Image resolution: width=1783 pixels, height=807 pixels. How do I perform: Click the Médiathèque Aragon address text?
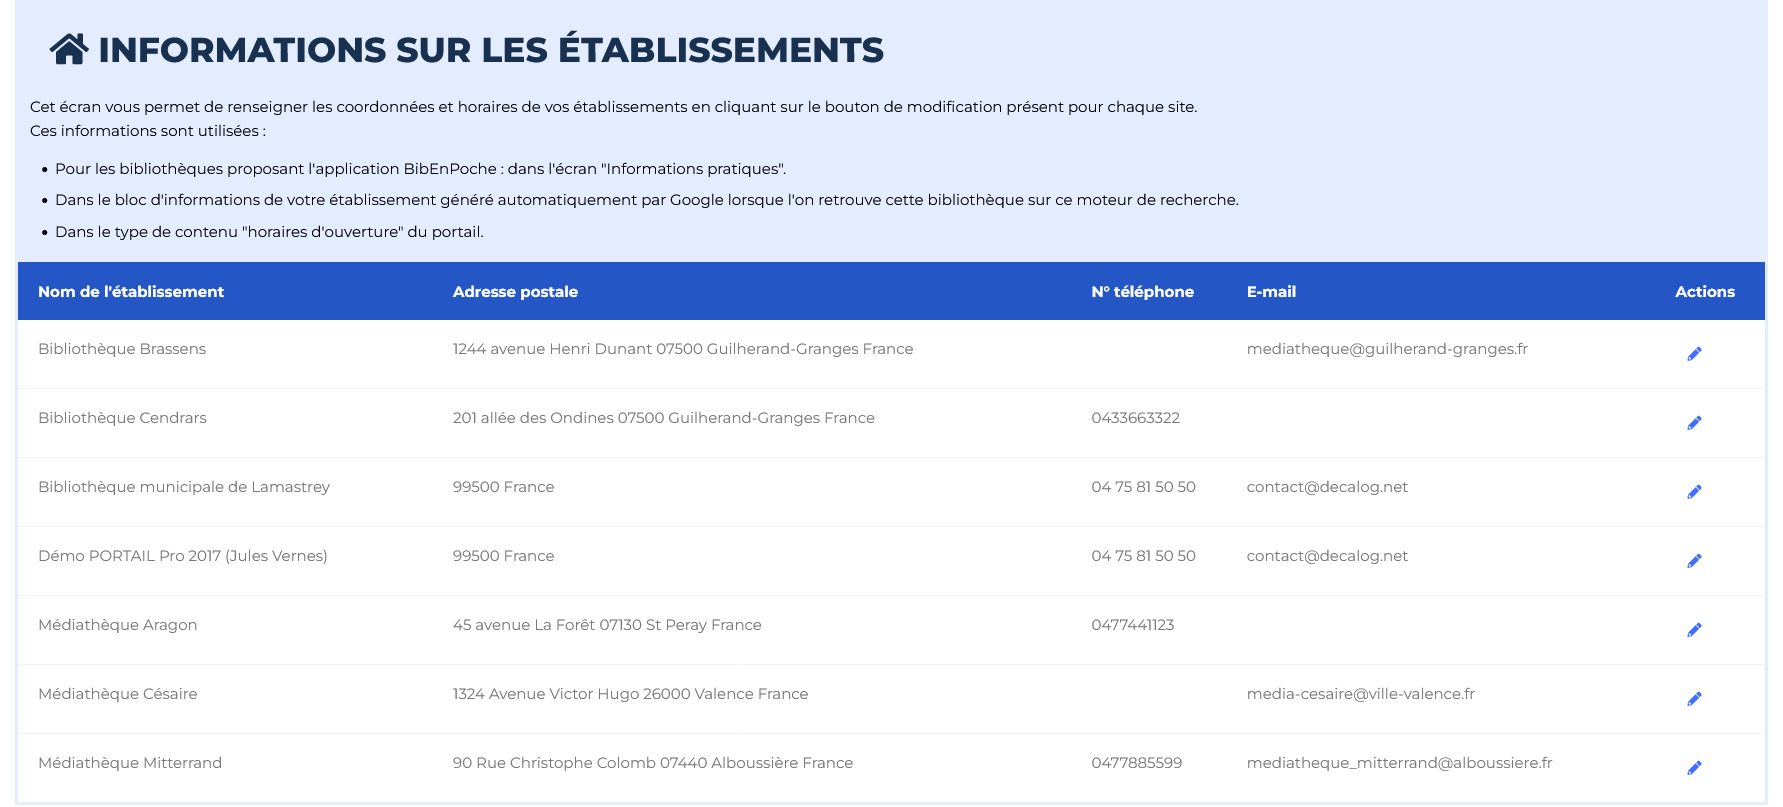(x=606, y=625)
